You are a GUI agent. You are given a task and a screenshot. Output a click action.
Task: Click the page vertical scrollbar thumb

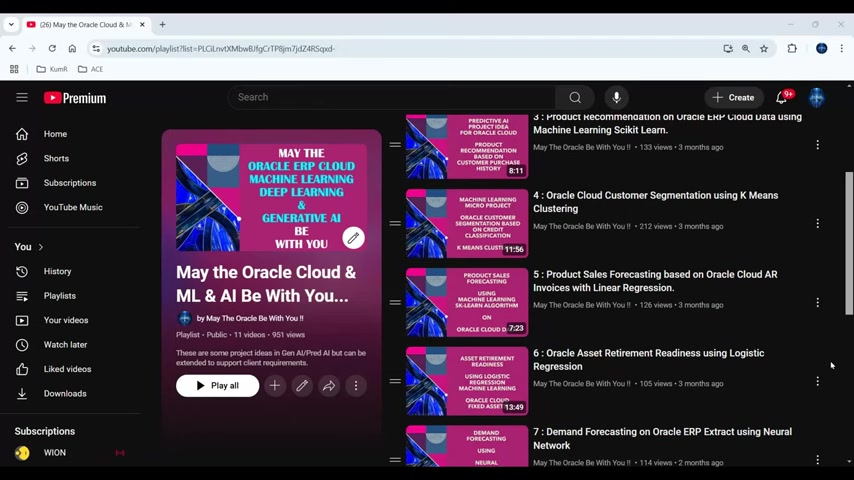849,243
